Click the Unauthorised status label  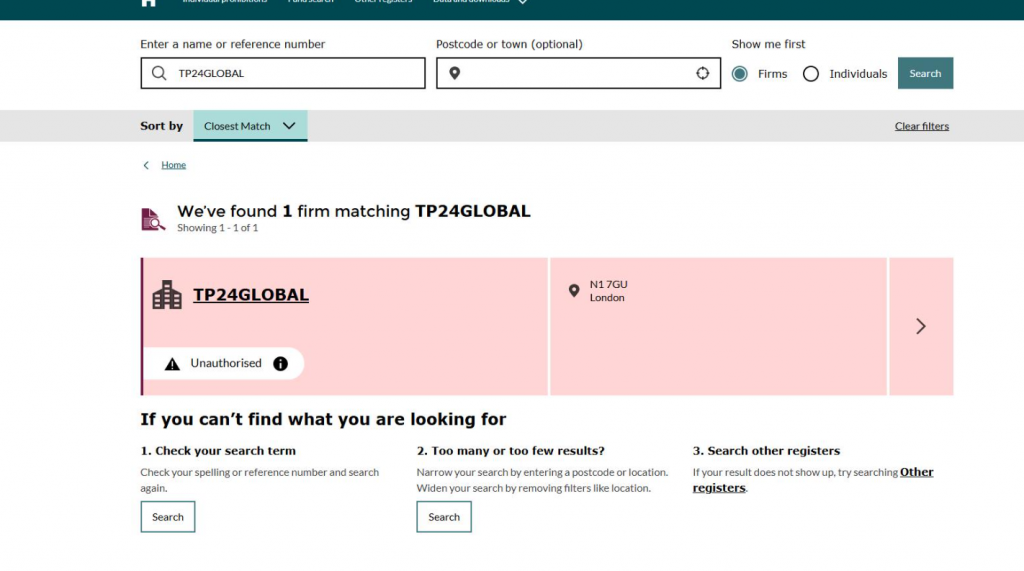[x=226, y=363]
